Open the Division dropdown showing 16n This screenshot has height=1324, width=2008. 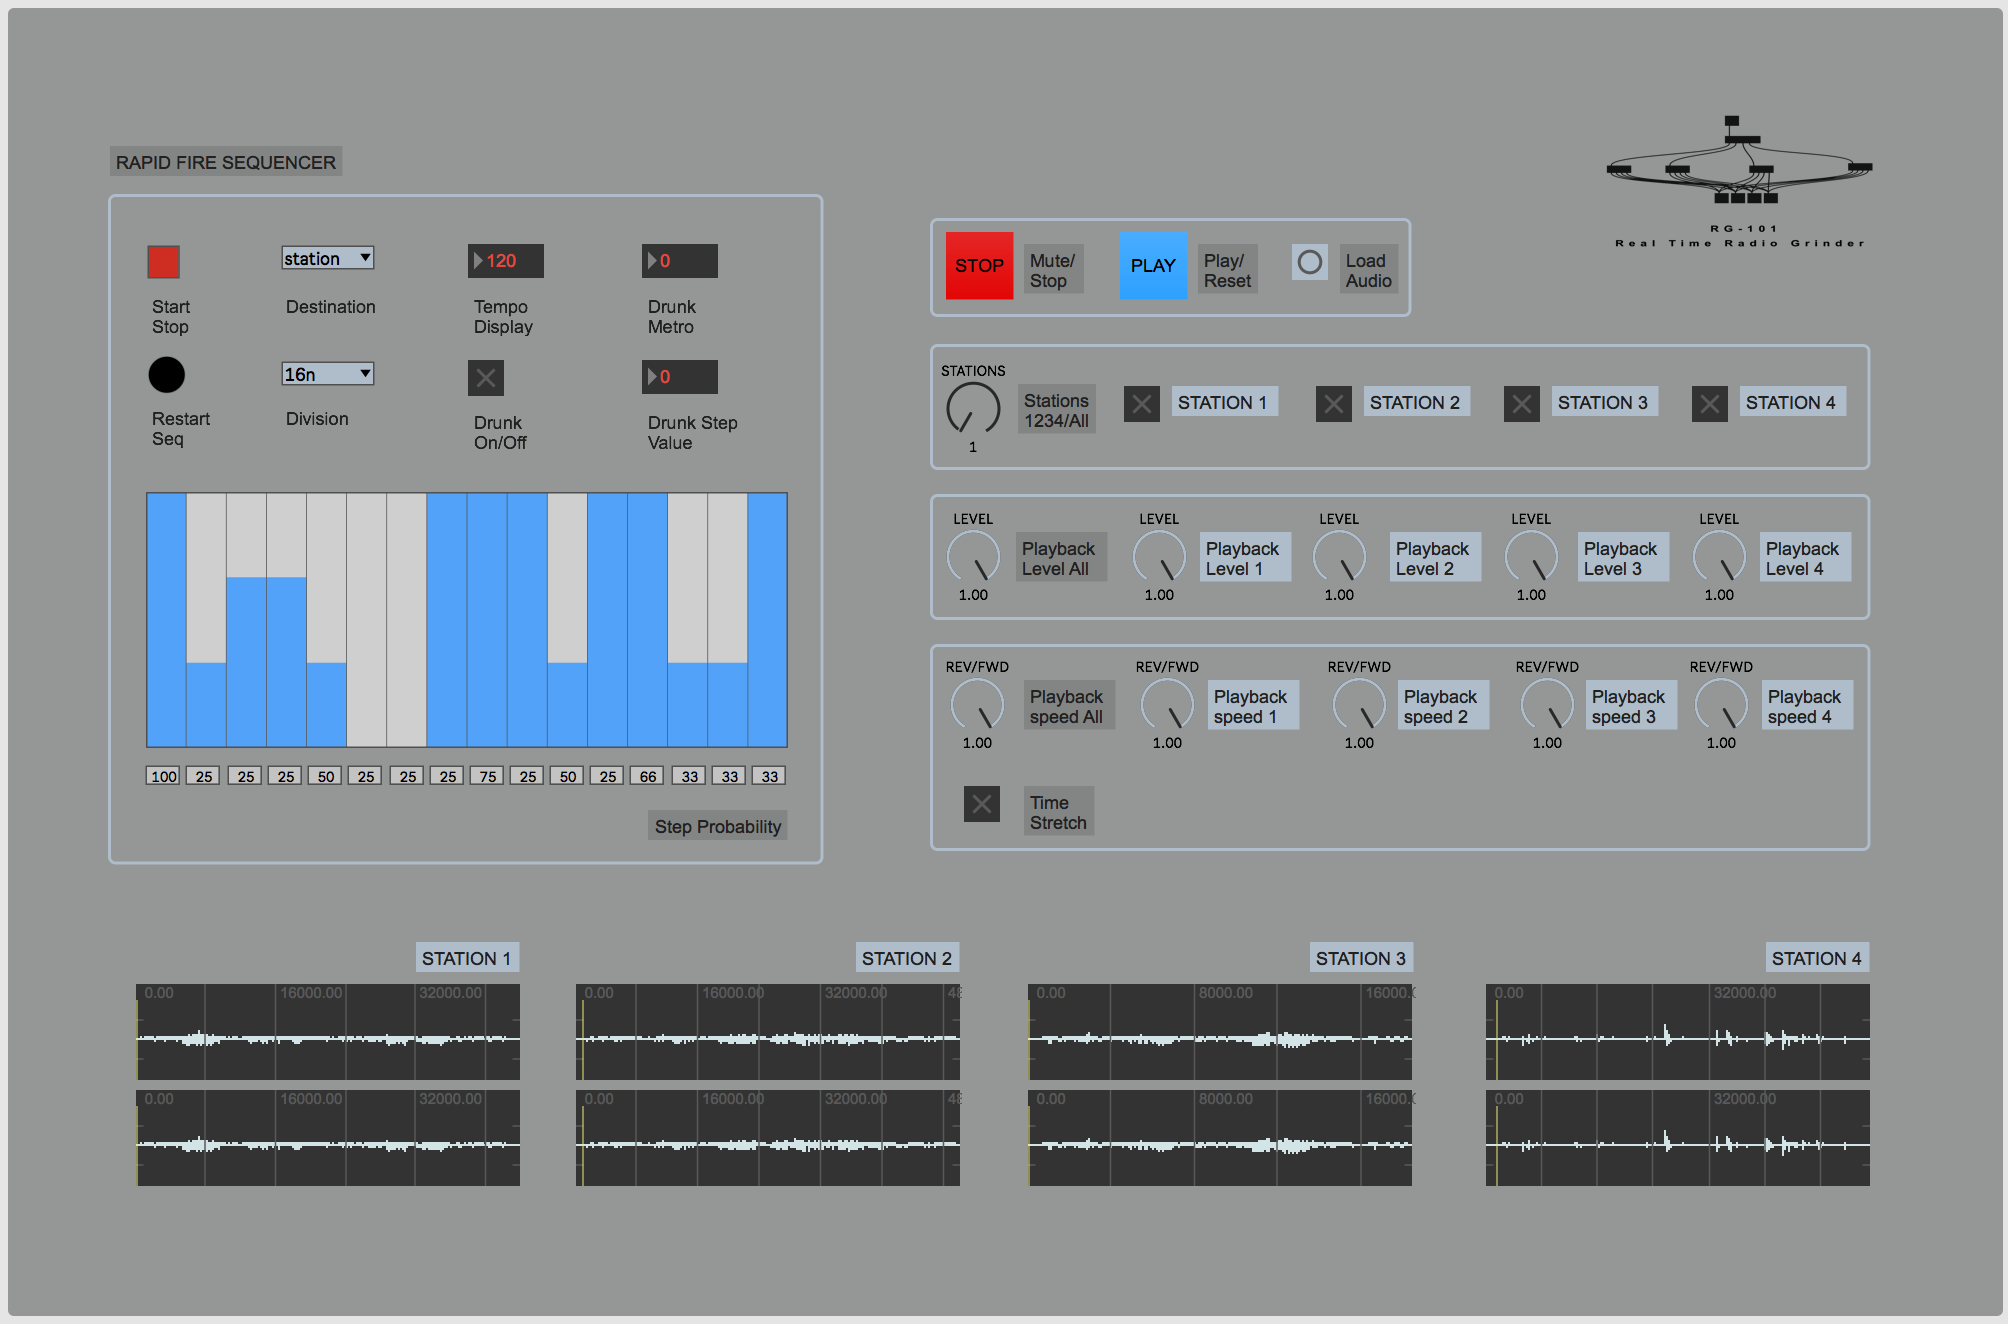pyautogui.click(x=328, y=374)
